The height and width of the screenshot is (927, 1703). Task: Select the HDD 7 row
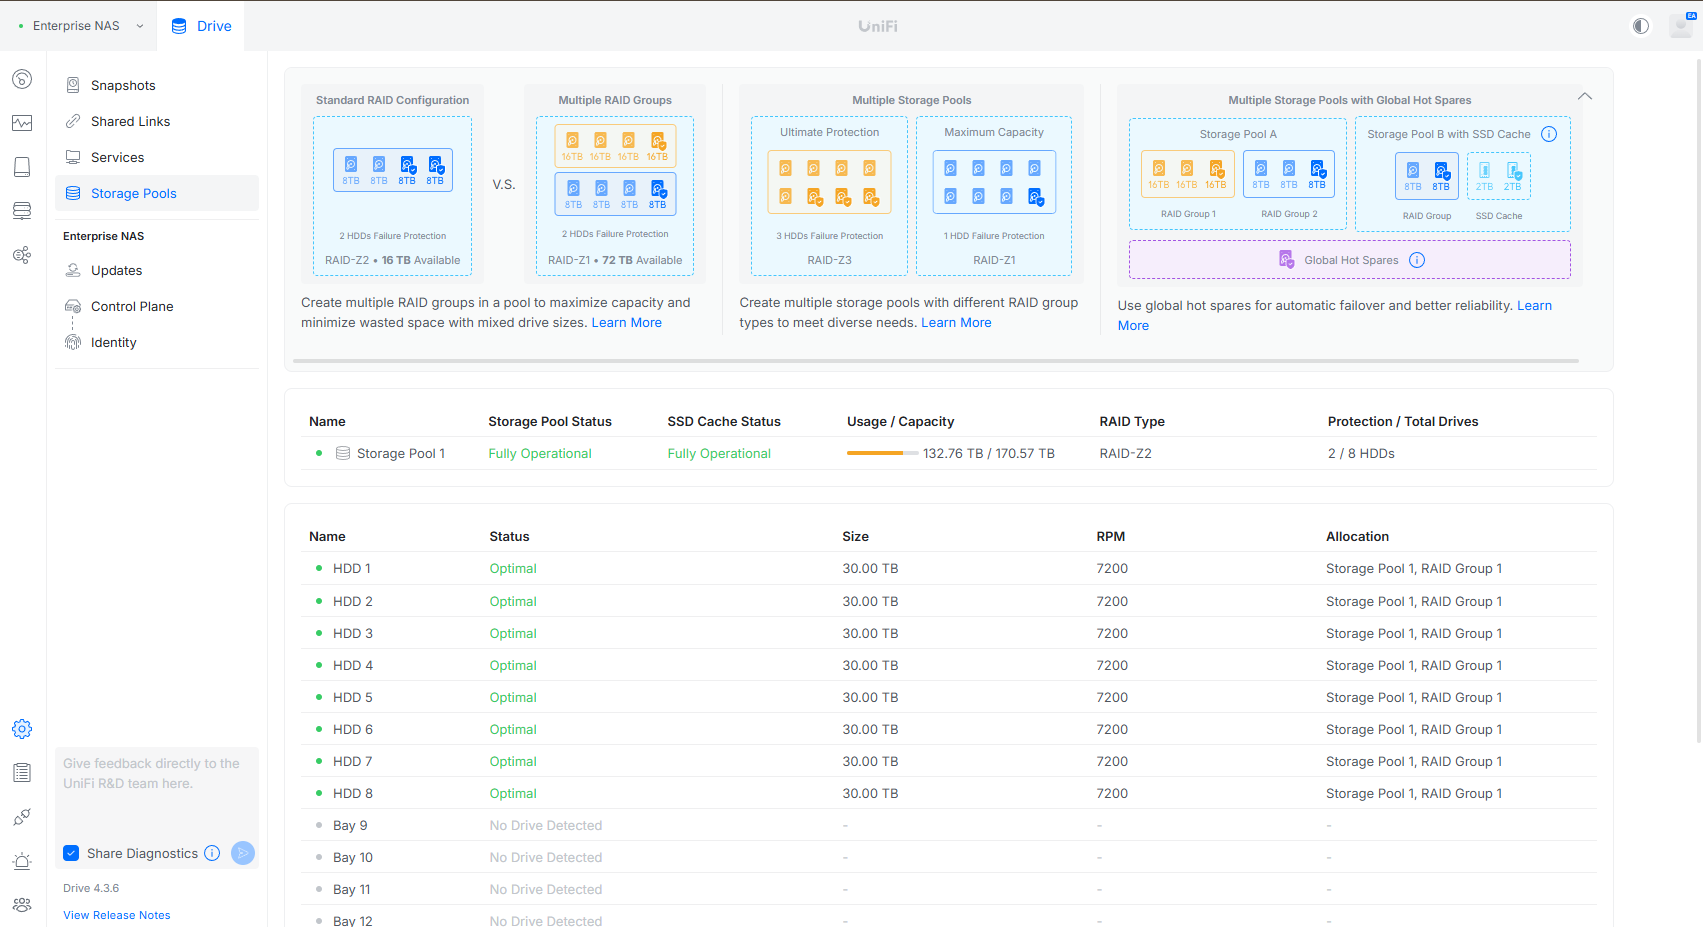(x=949, y=761)
